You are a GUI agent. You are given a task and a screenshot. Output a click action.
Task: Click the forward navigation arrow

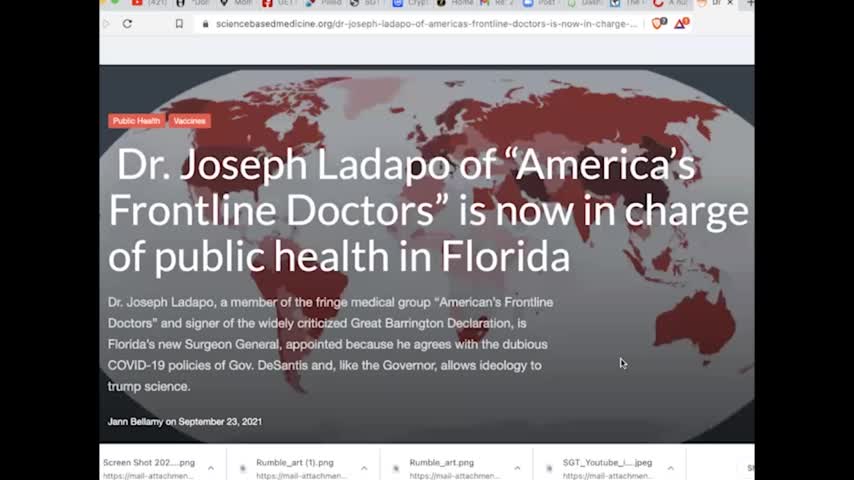[106, 24]
